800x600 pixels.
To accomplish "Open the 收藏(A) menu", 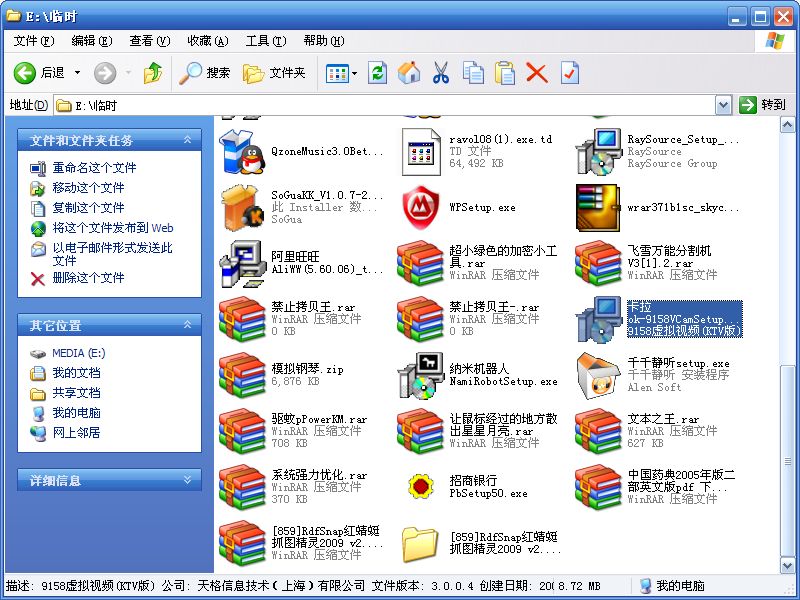I will pyautogui.click(x=208, y=41).
